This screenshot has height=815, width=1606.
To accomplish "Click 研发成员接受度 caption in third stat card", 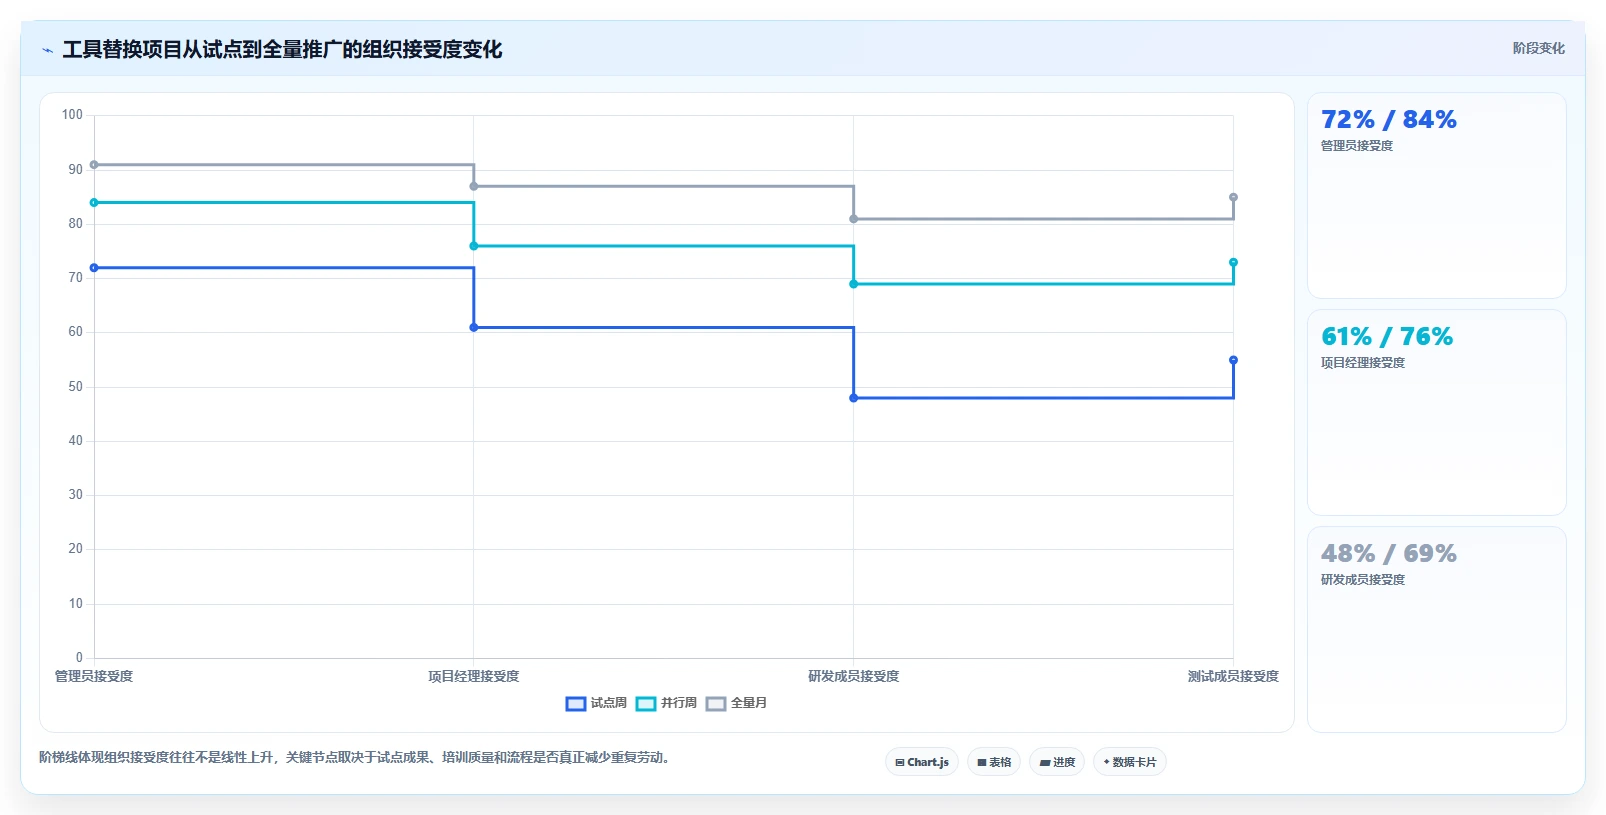I will click(x=1362, y=580).
